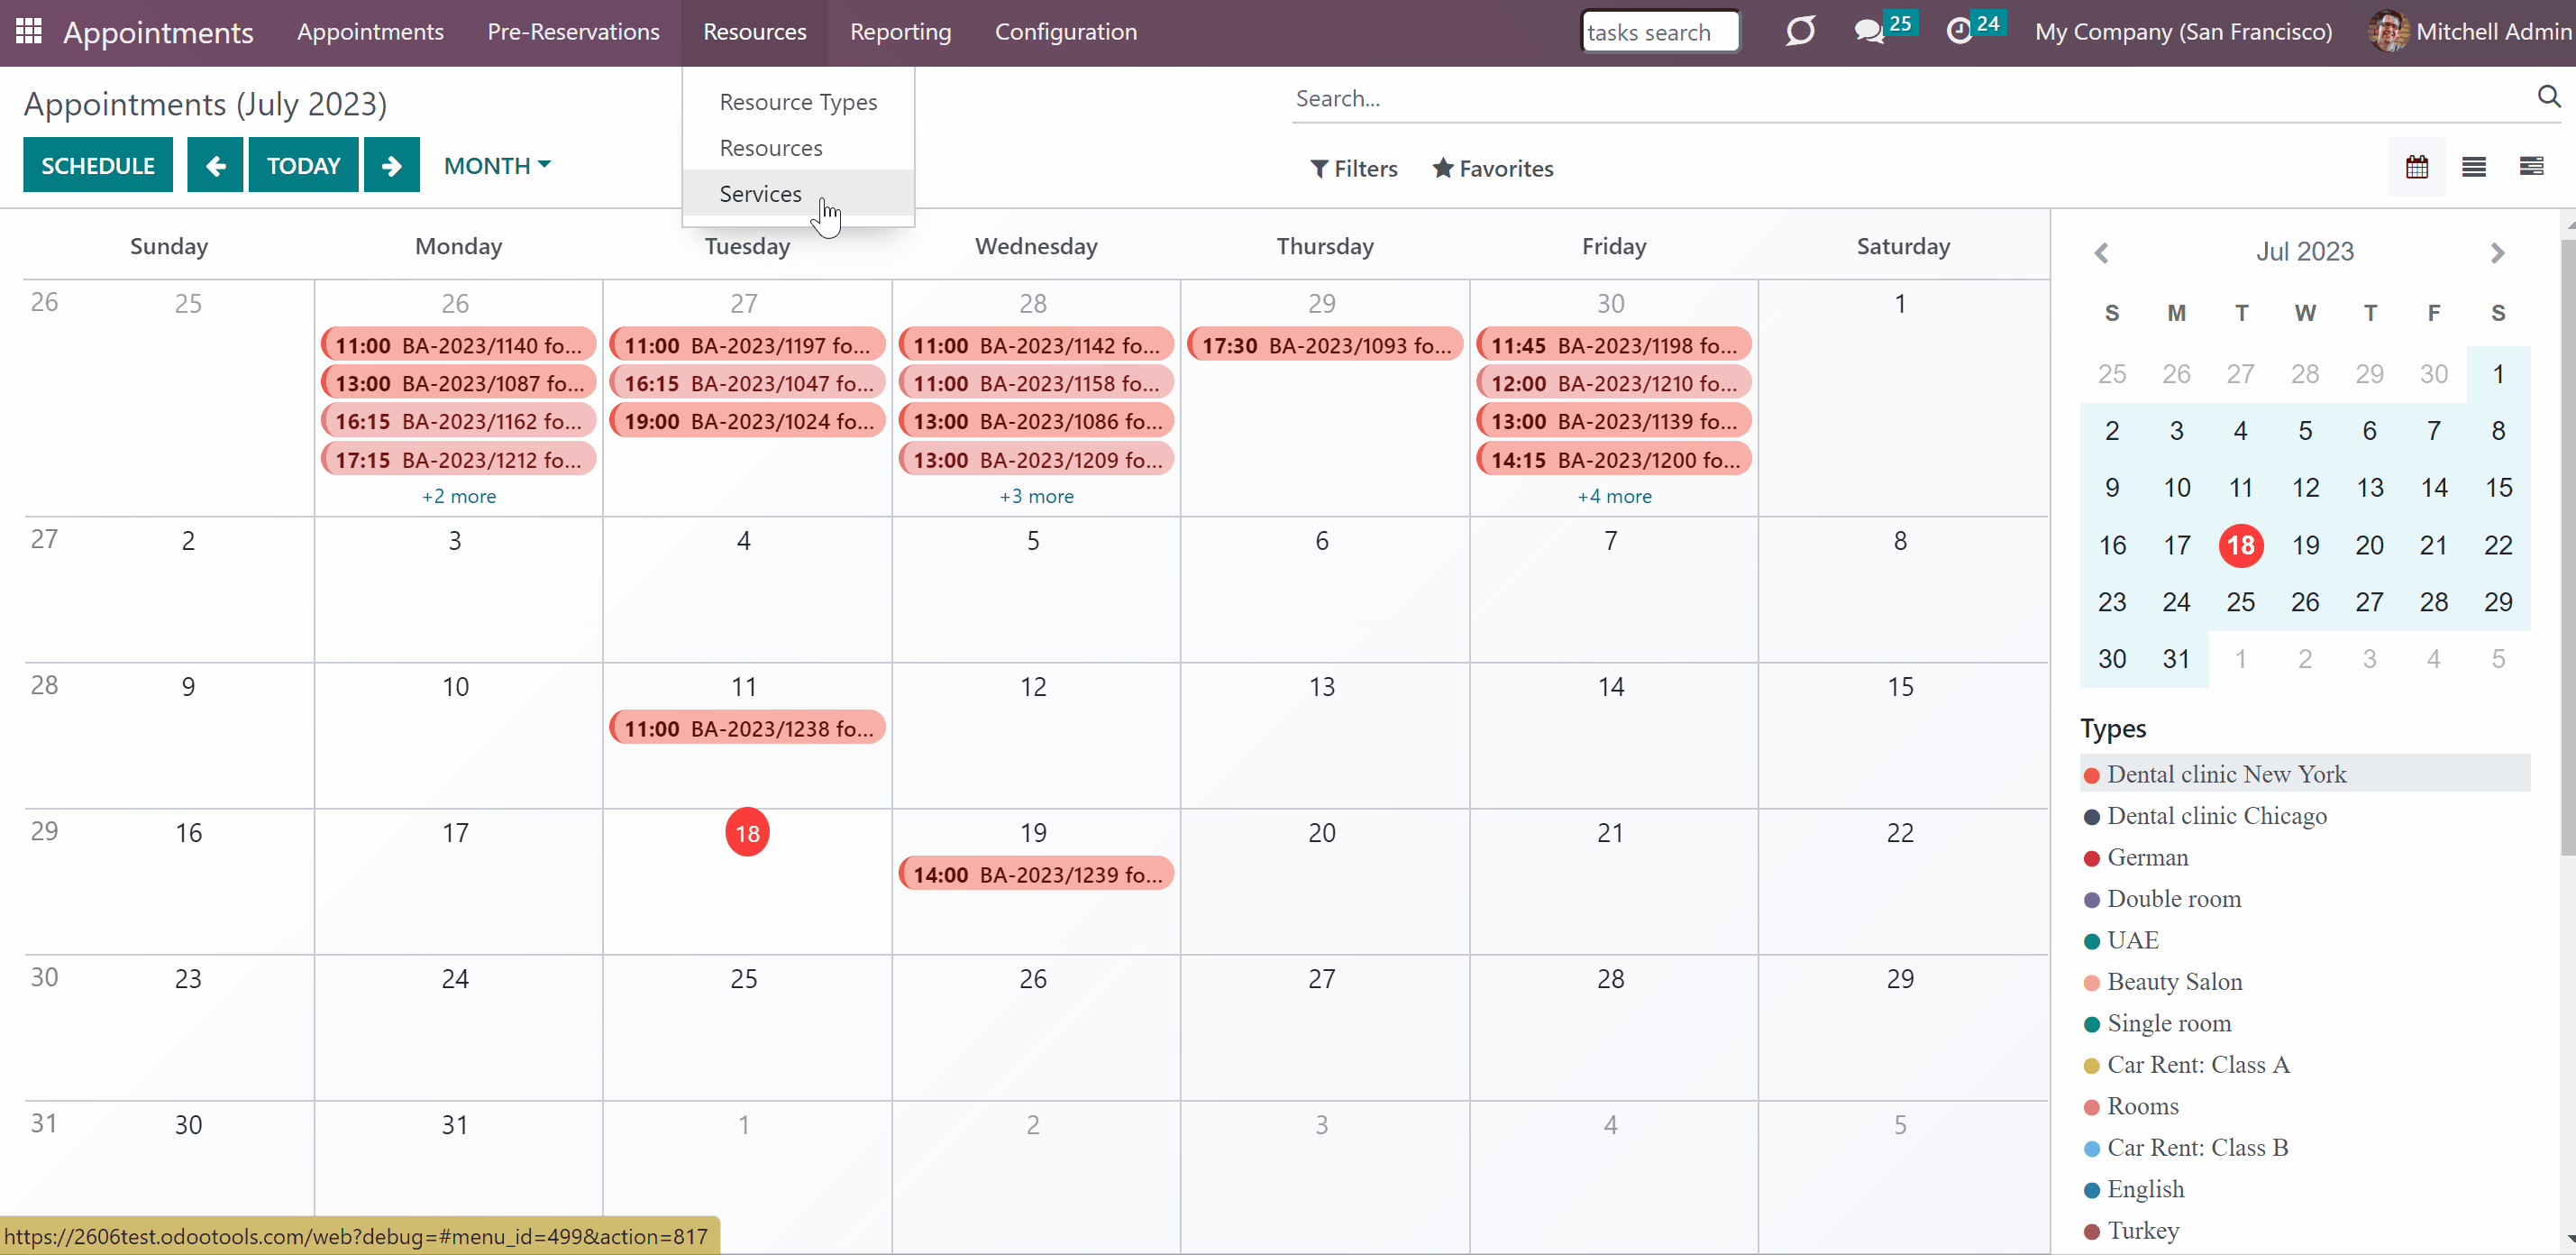Screen dimensions: 2576x1255
Task: Open the Reporting menu
Action: click(900, 32)
